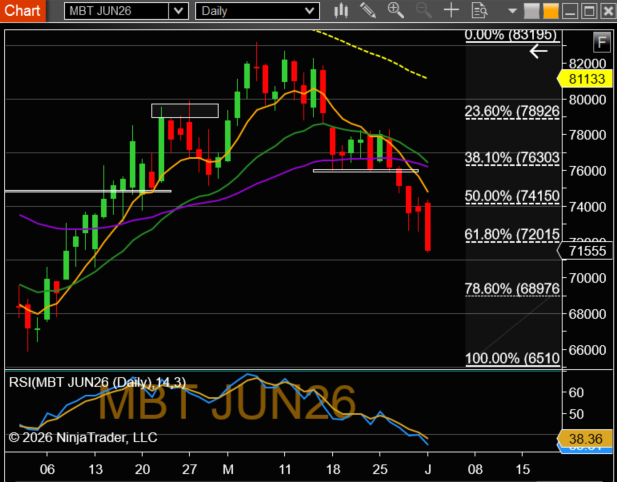Open the data box document icon
The image size is (617, 482).
(480, 11)
